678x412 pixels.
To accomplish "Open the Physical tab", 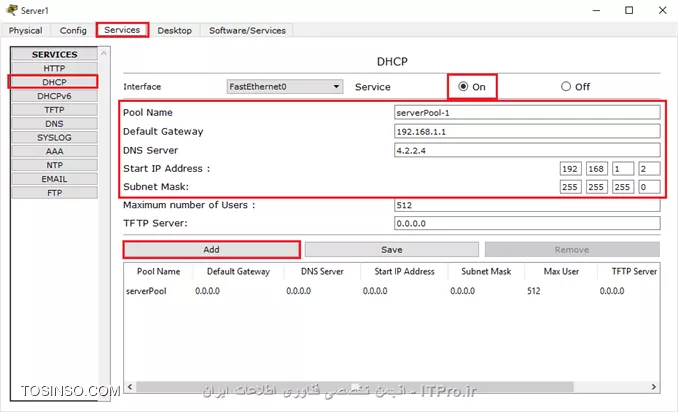I will coord(26,31).
